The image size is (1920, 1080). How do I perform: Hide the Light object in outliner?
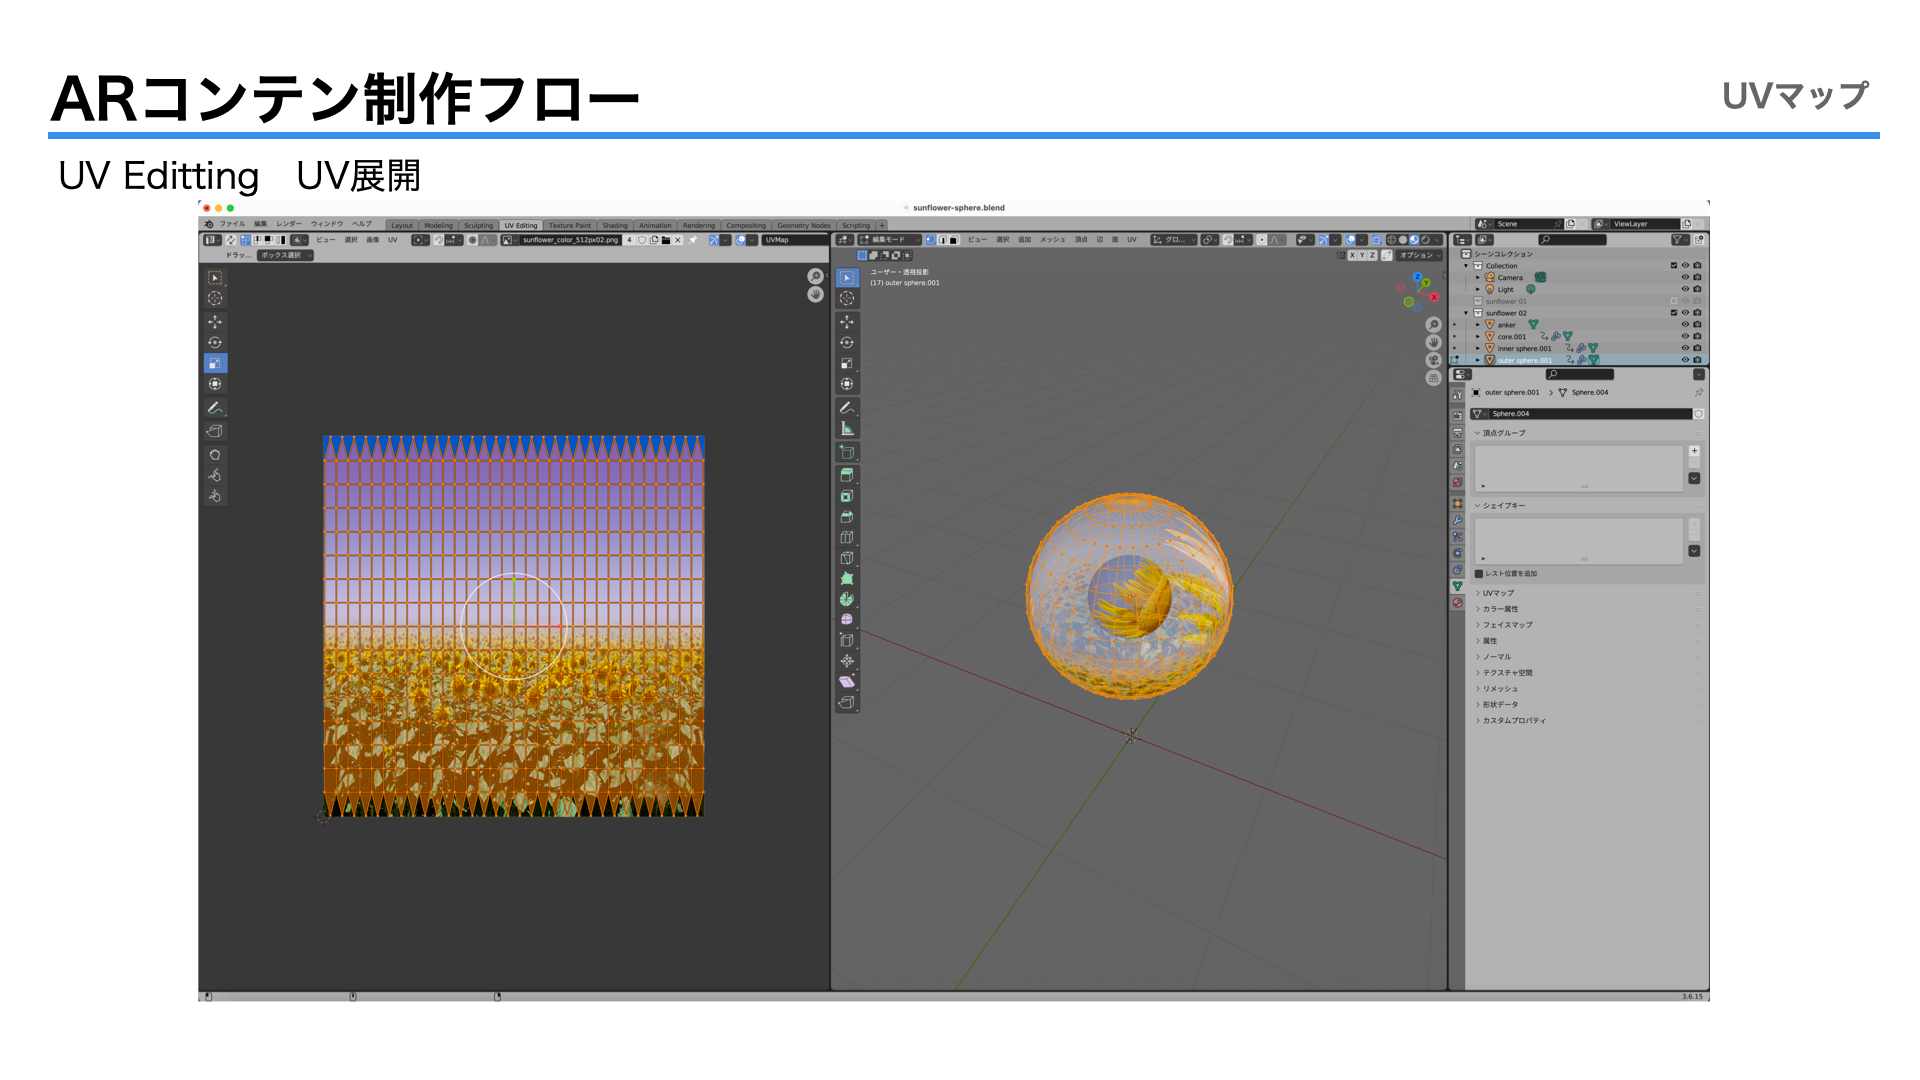point(1685,289)
